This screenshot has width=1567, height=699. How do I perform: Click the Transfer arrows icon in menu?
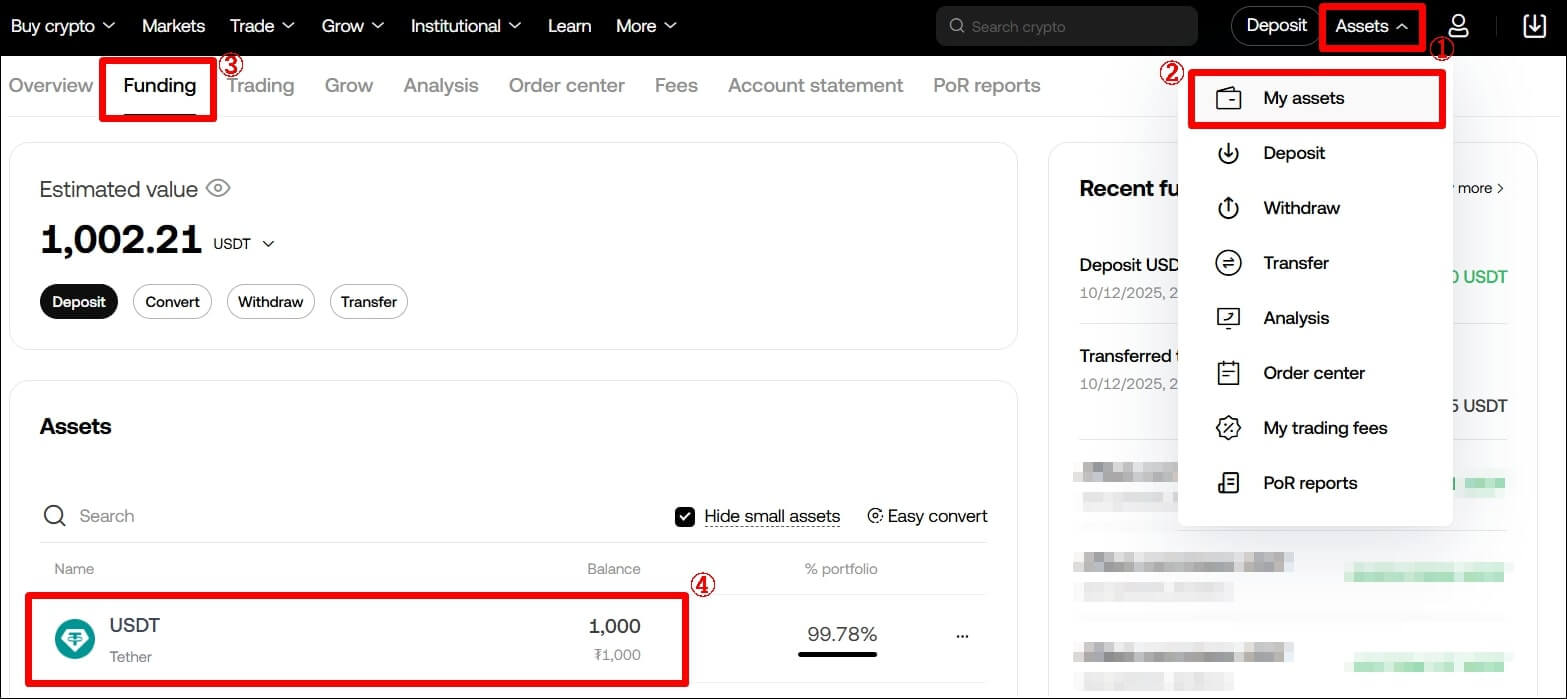(x=1228, y=263)
